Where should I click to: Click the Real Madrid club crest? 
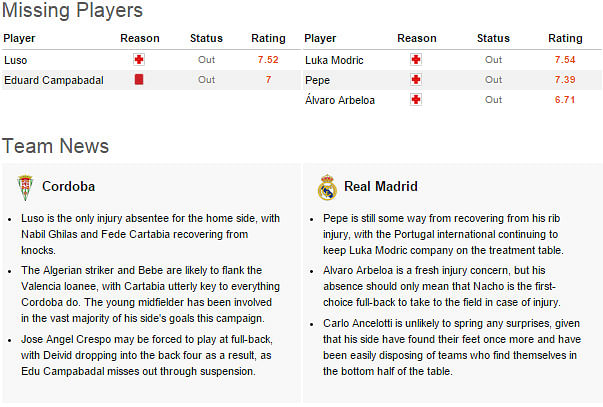click(327, 187)
